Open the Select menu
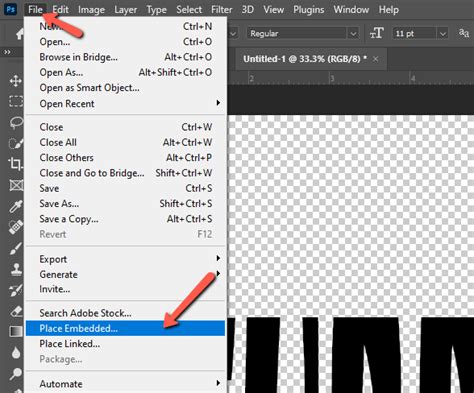The height and width of the screenshot is (393, 474). pos(189,10)
